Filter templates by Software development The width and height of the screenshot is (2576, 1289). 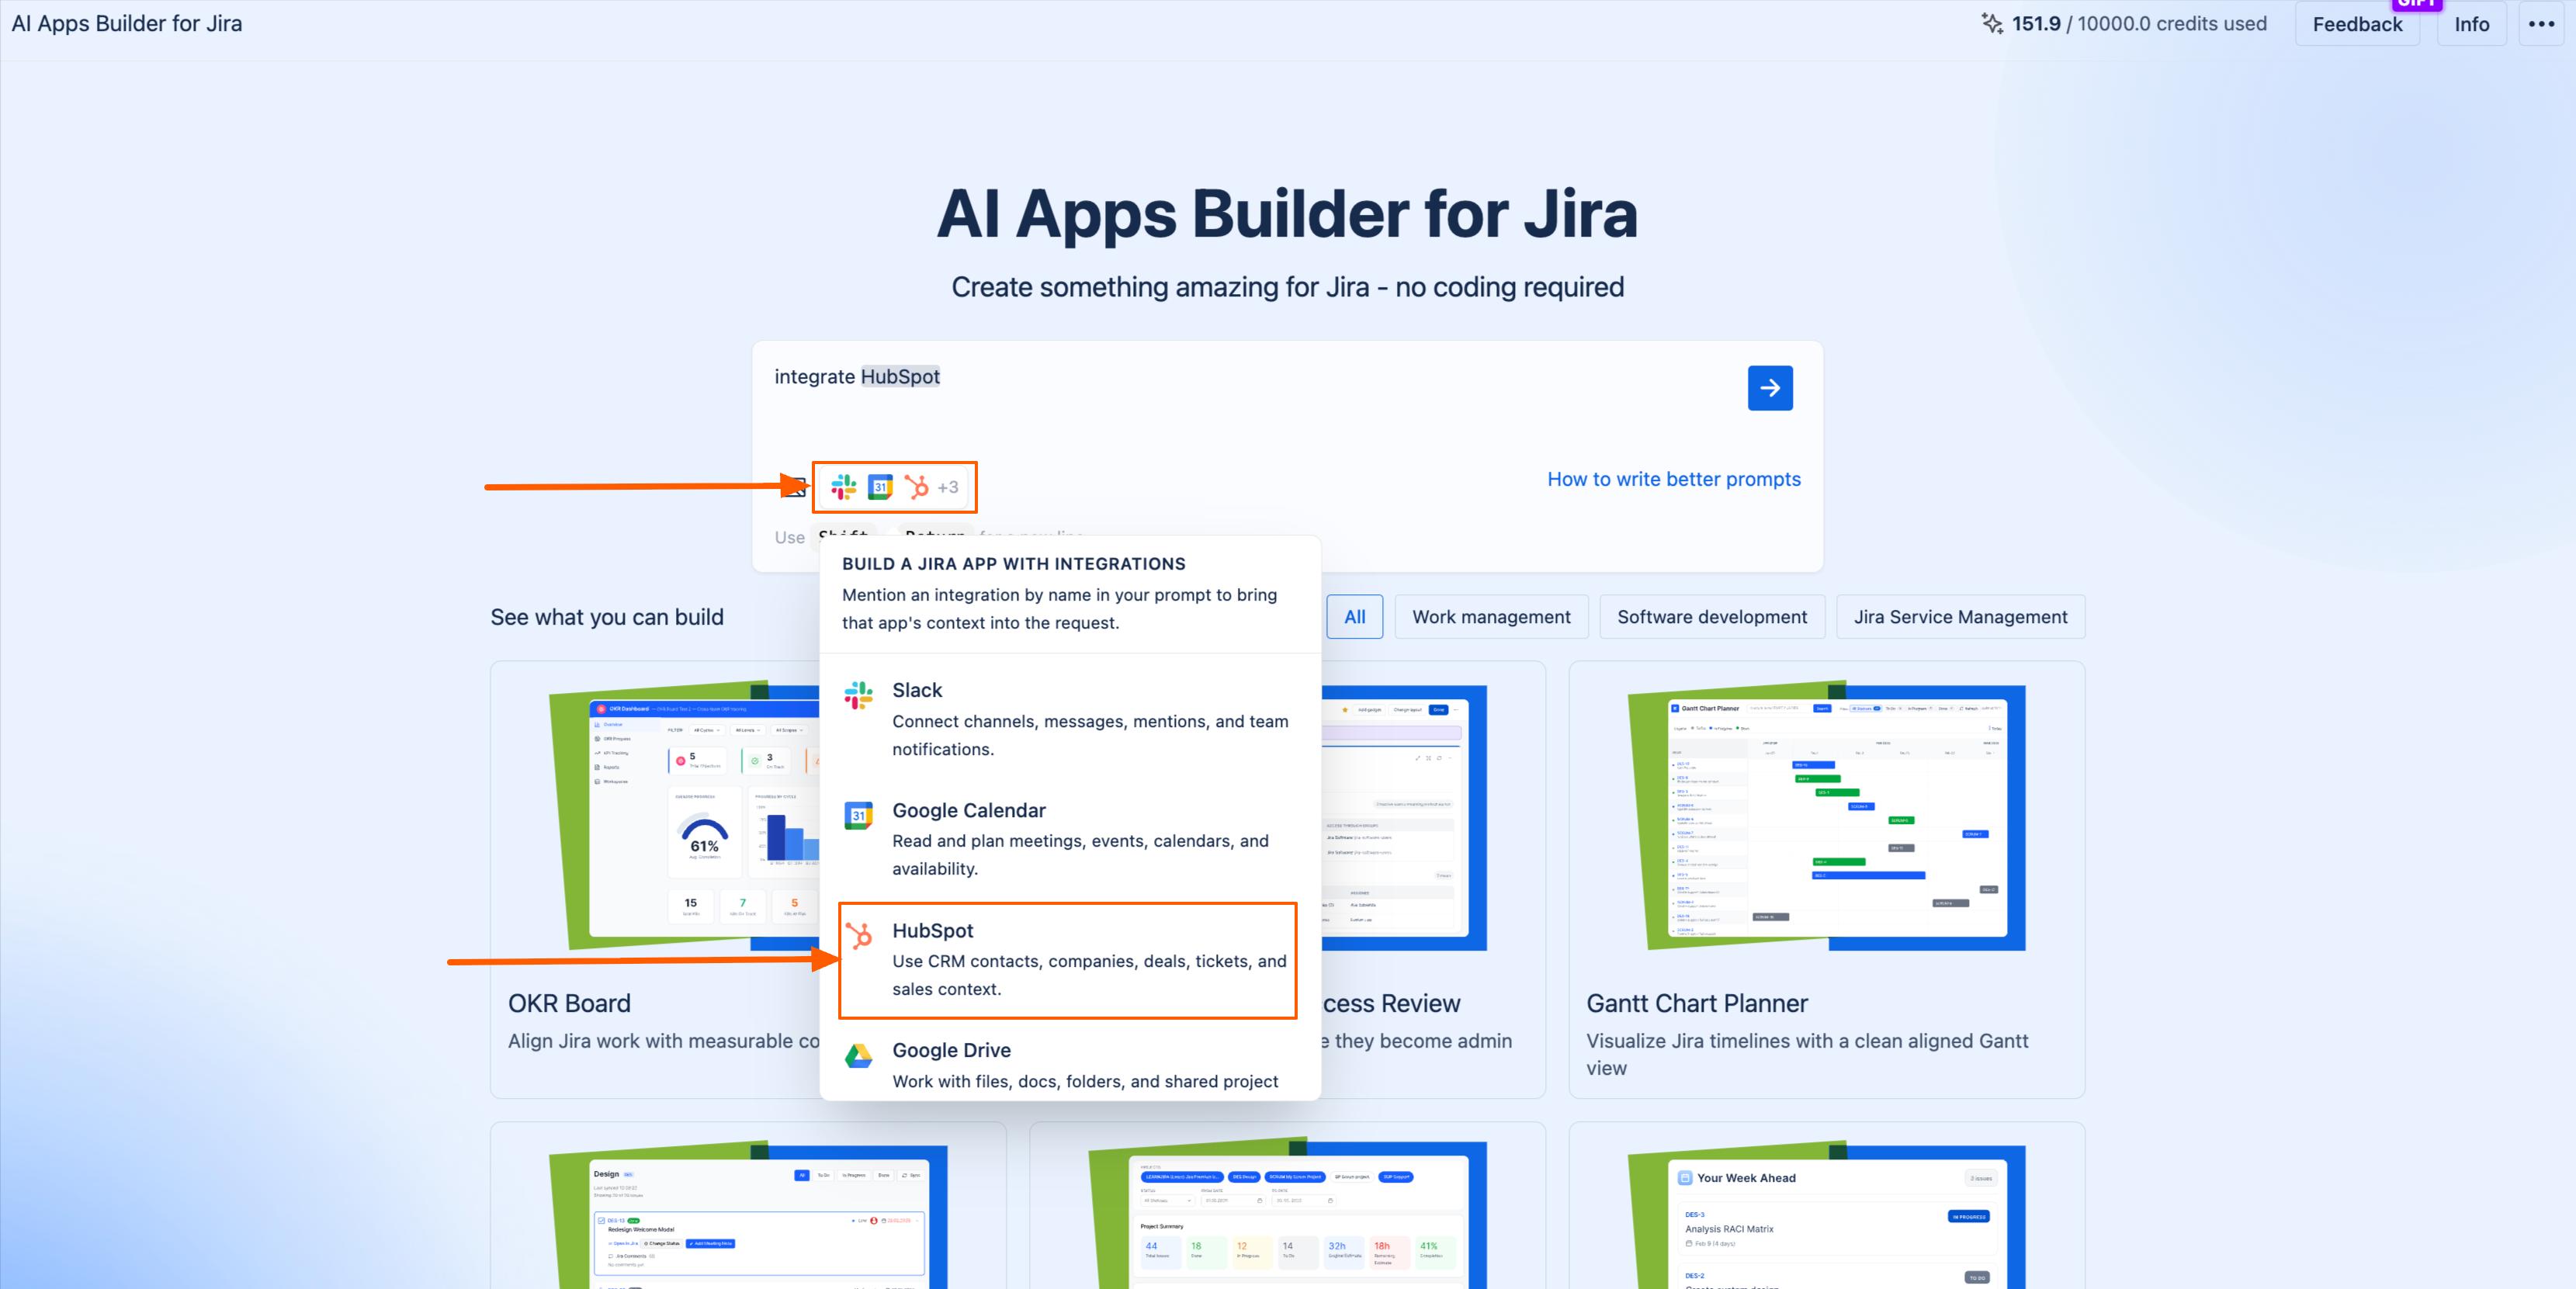[x=1712, y=617]
